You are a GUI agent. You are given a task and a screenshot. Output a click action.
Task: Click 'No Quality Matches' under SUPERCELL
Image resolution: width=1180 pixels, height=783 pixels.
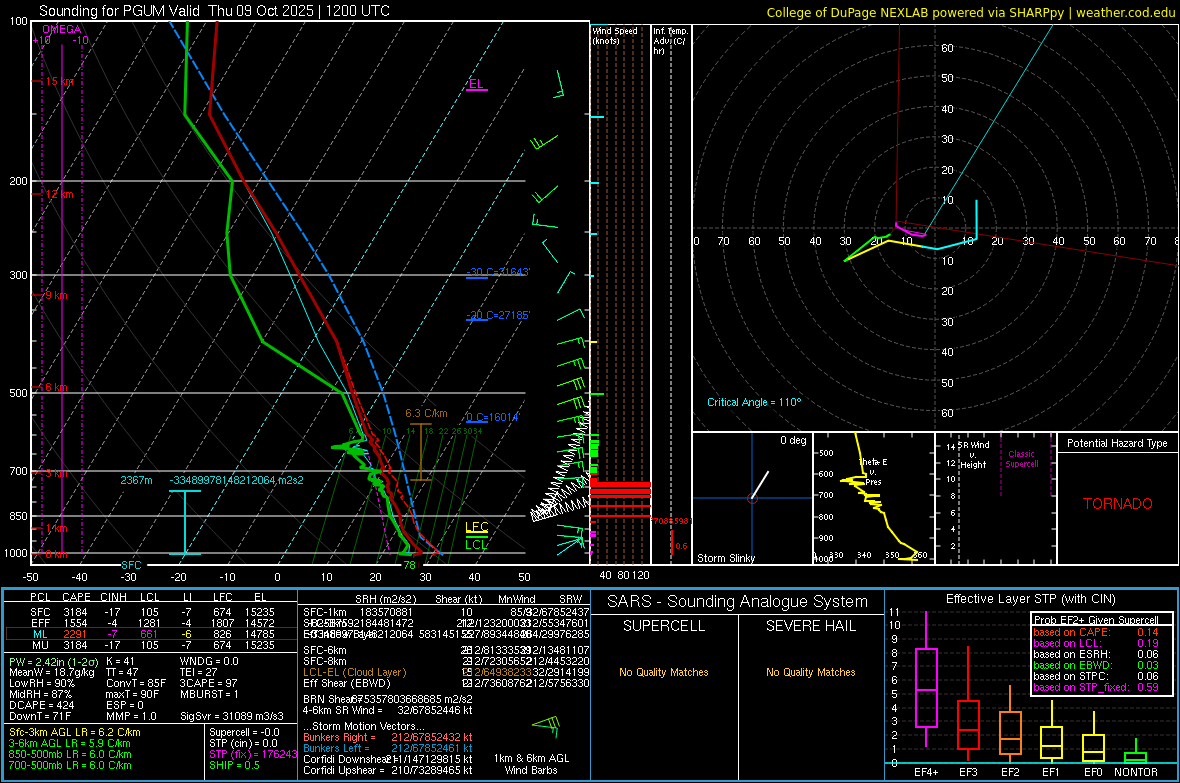664,672
